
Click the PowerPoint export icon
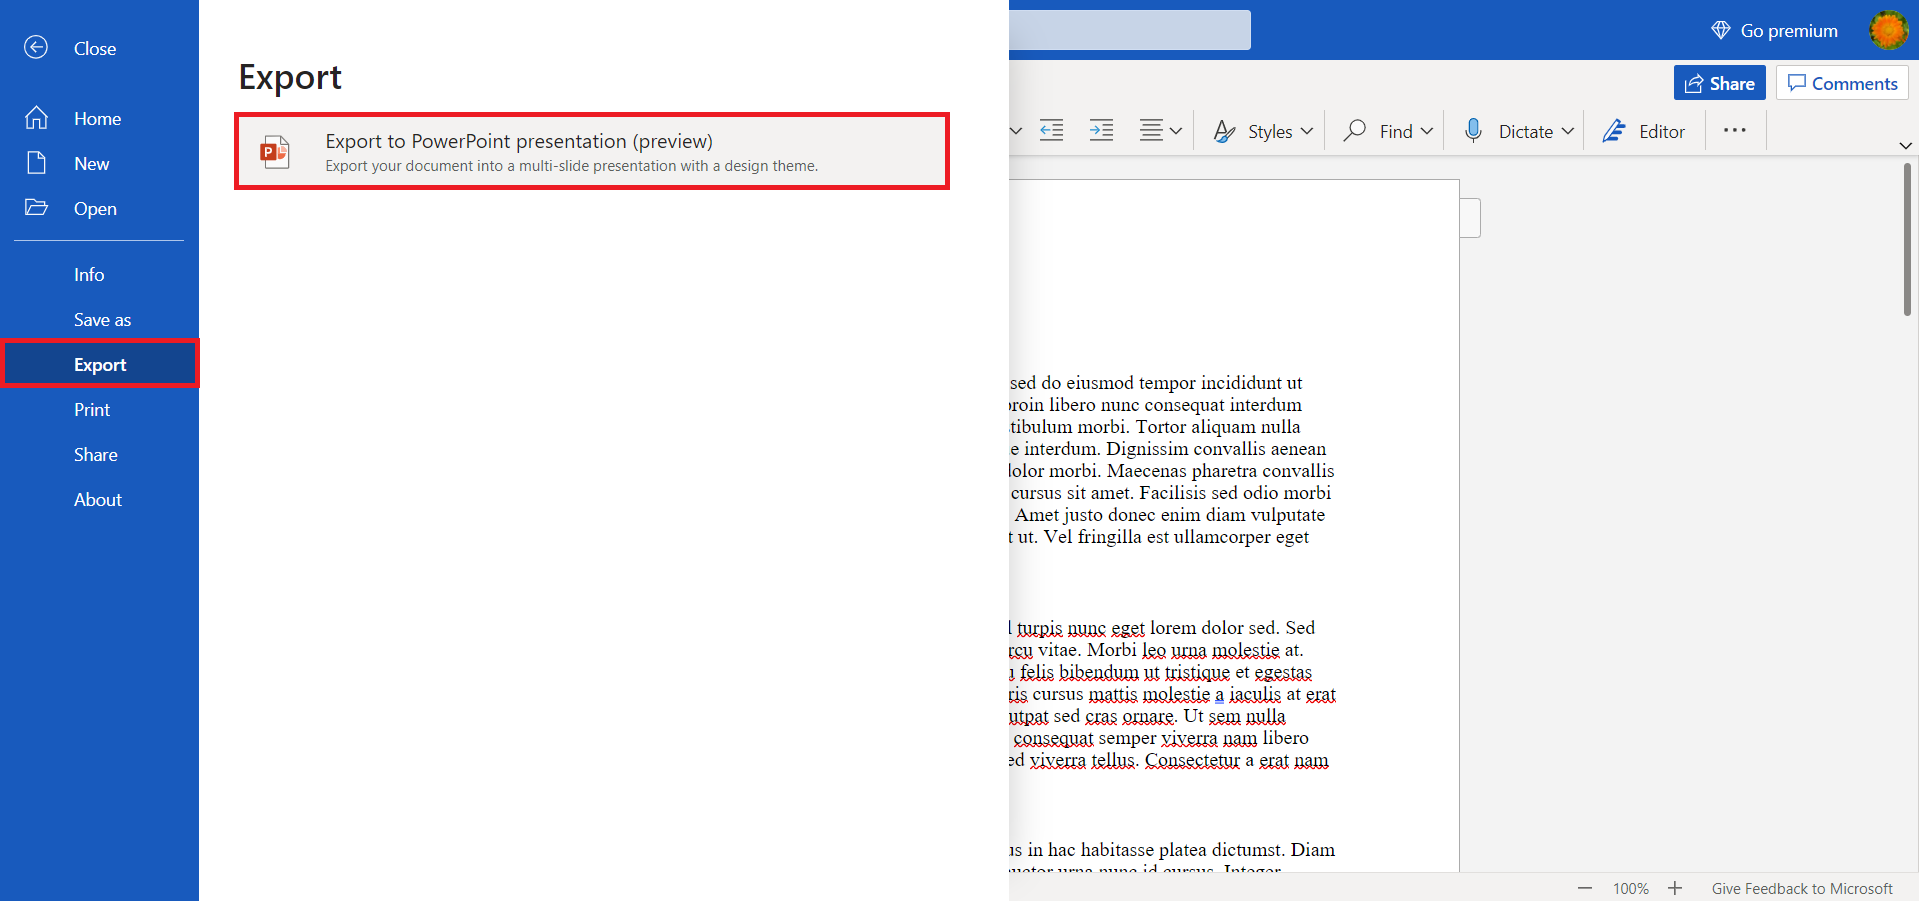click(274, 152)
